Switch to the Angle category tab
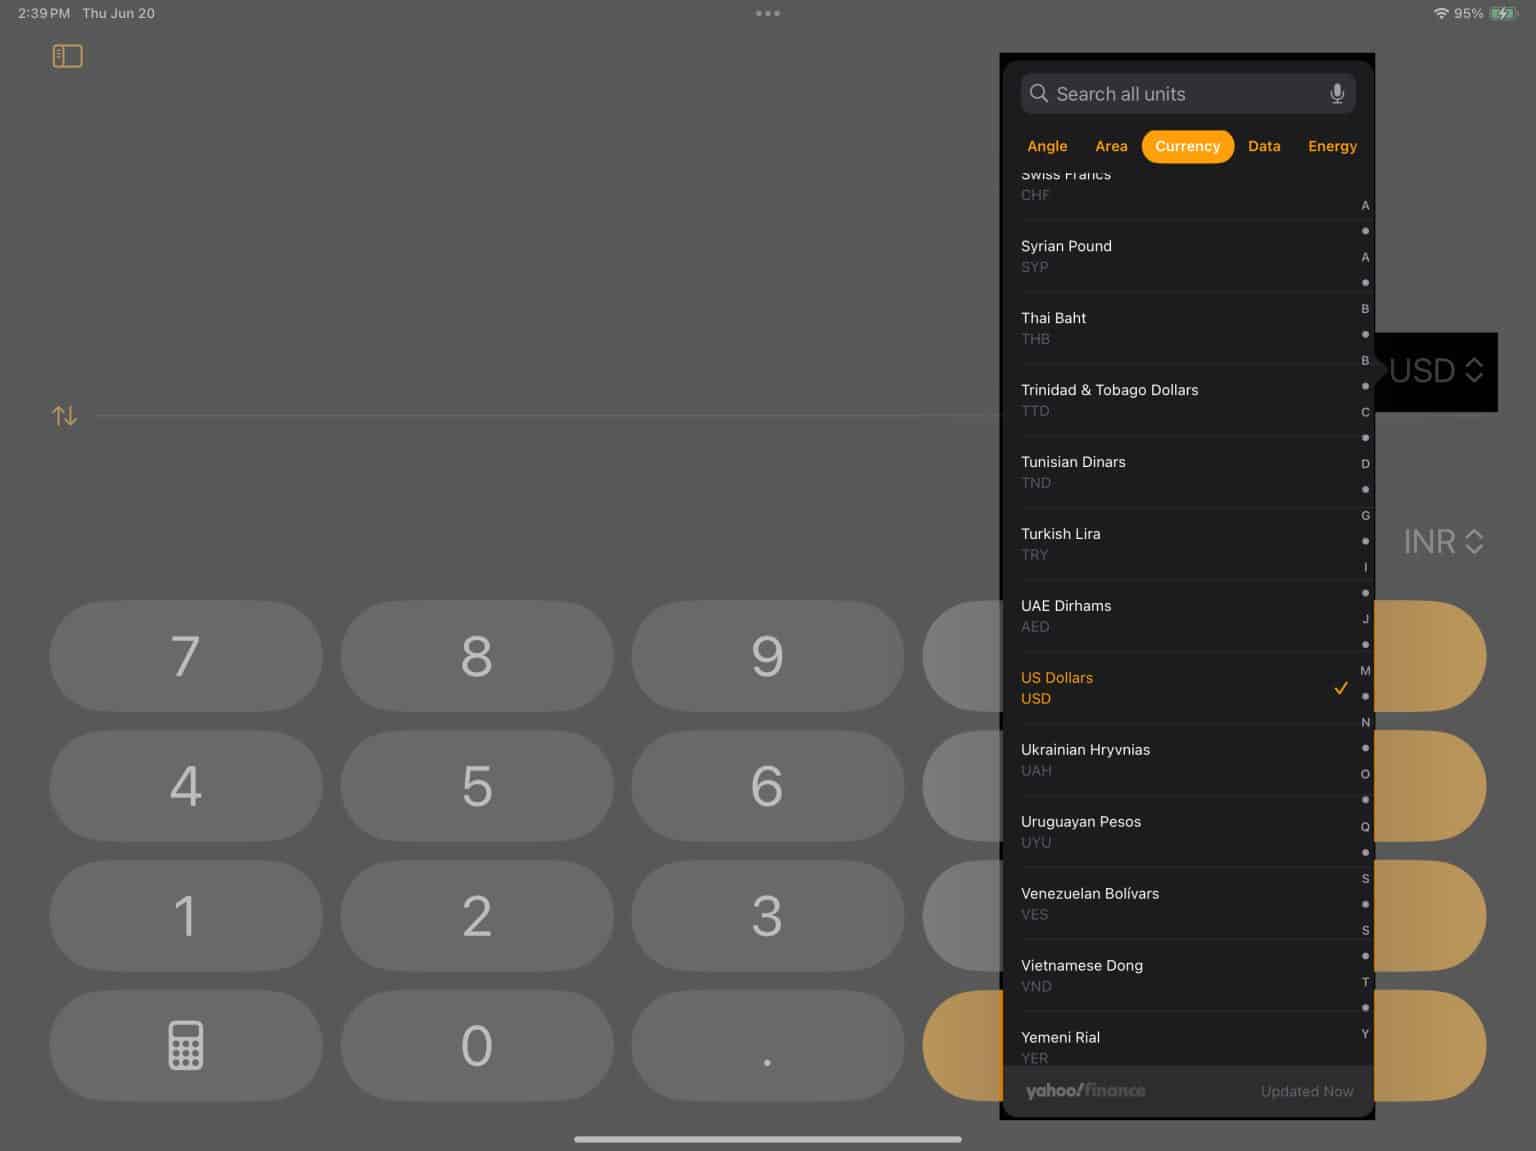 [1047, 146]
